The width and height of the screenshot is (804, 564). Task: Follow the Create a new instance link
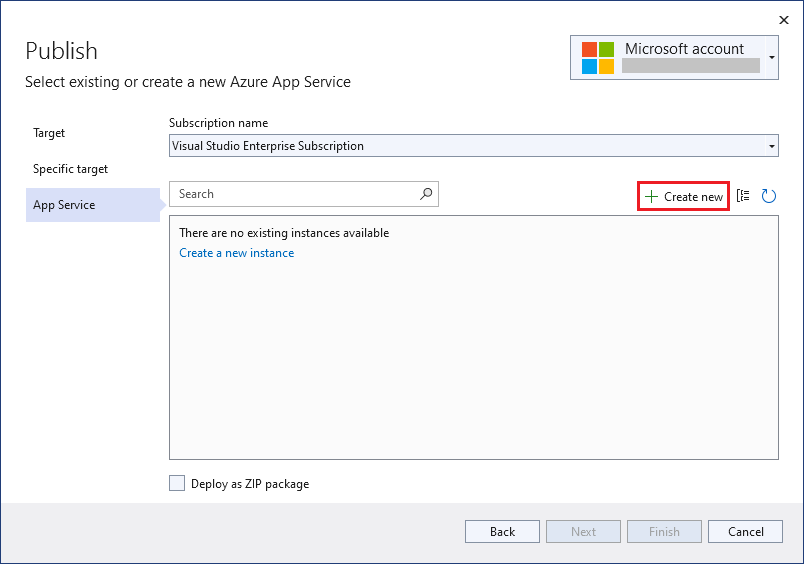(236, 253)
